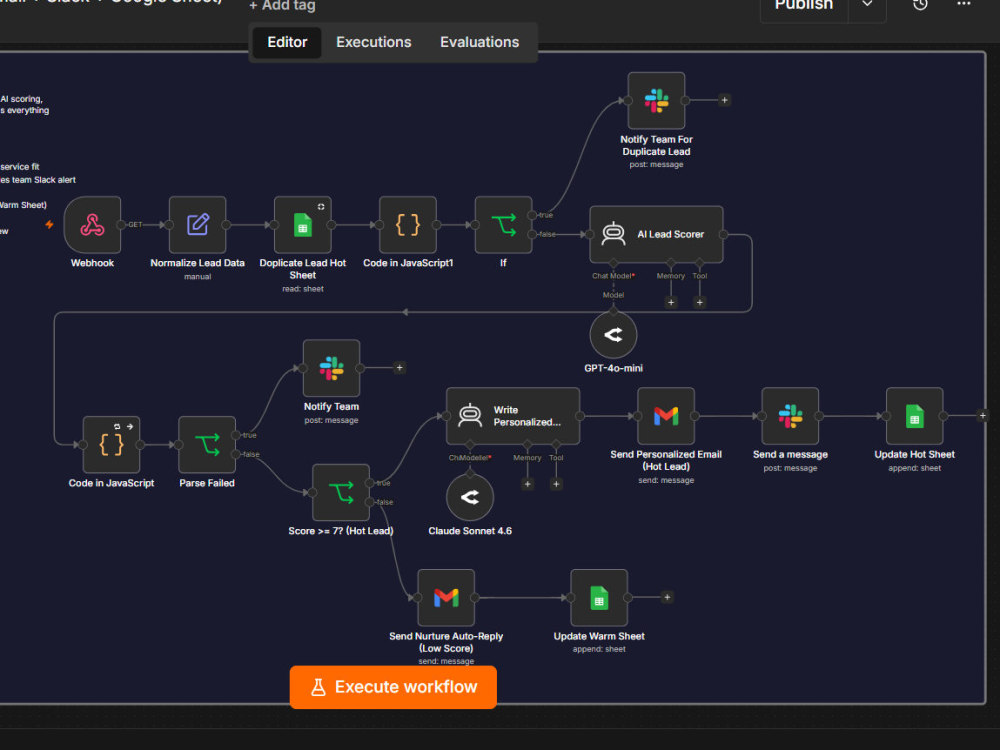This screenshot has width=1000, height=750.
Task: Open the AI Lead Scorer agent node
Action: pos(656,234)
